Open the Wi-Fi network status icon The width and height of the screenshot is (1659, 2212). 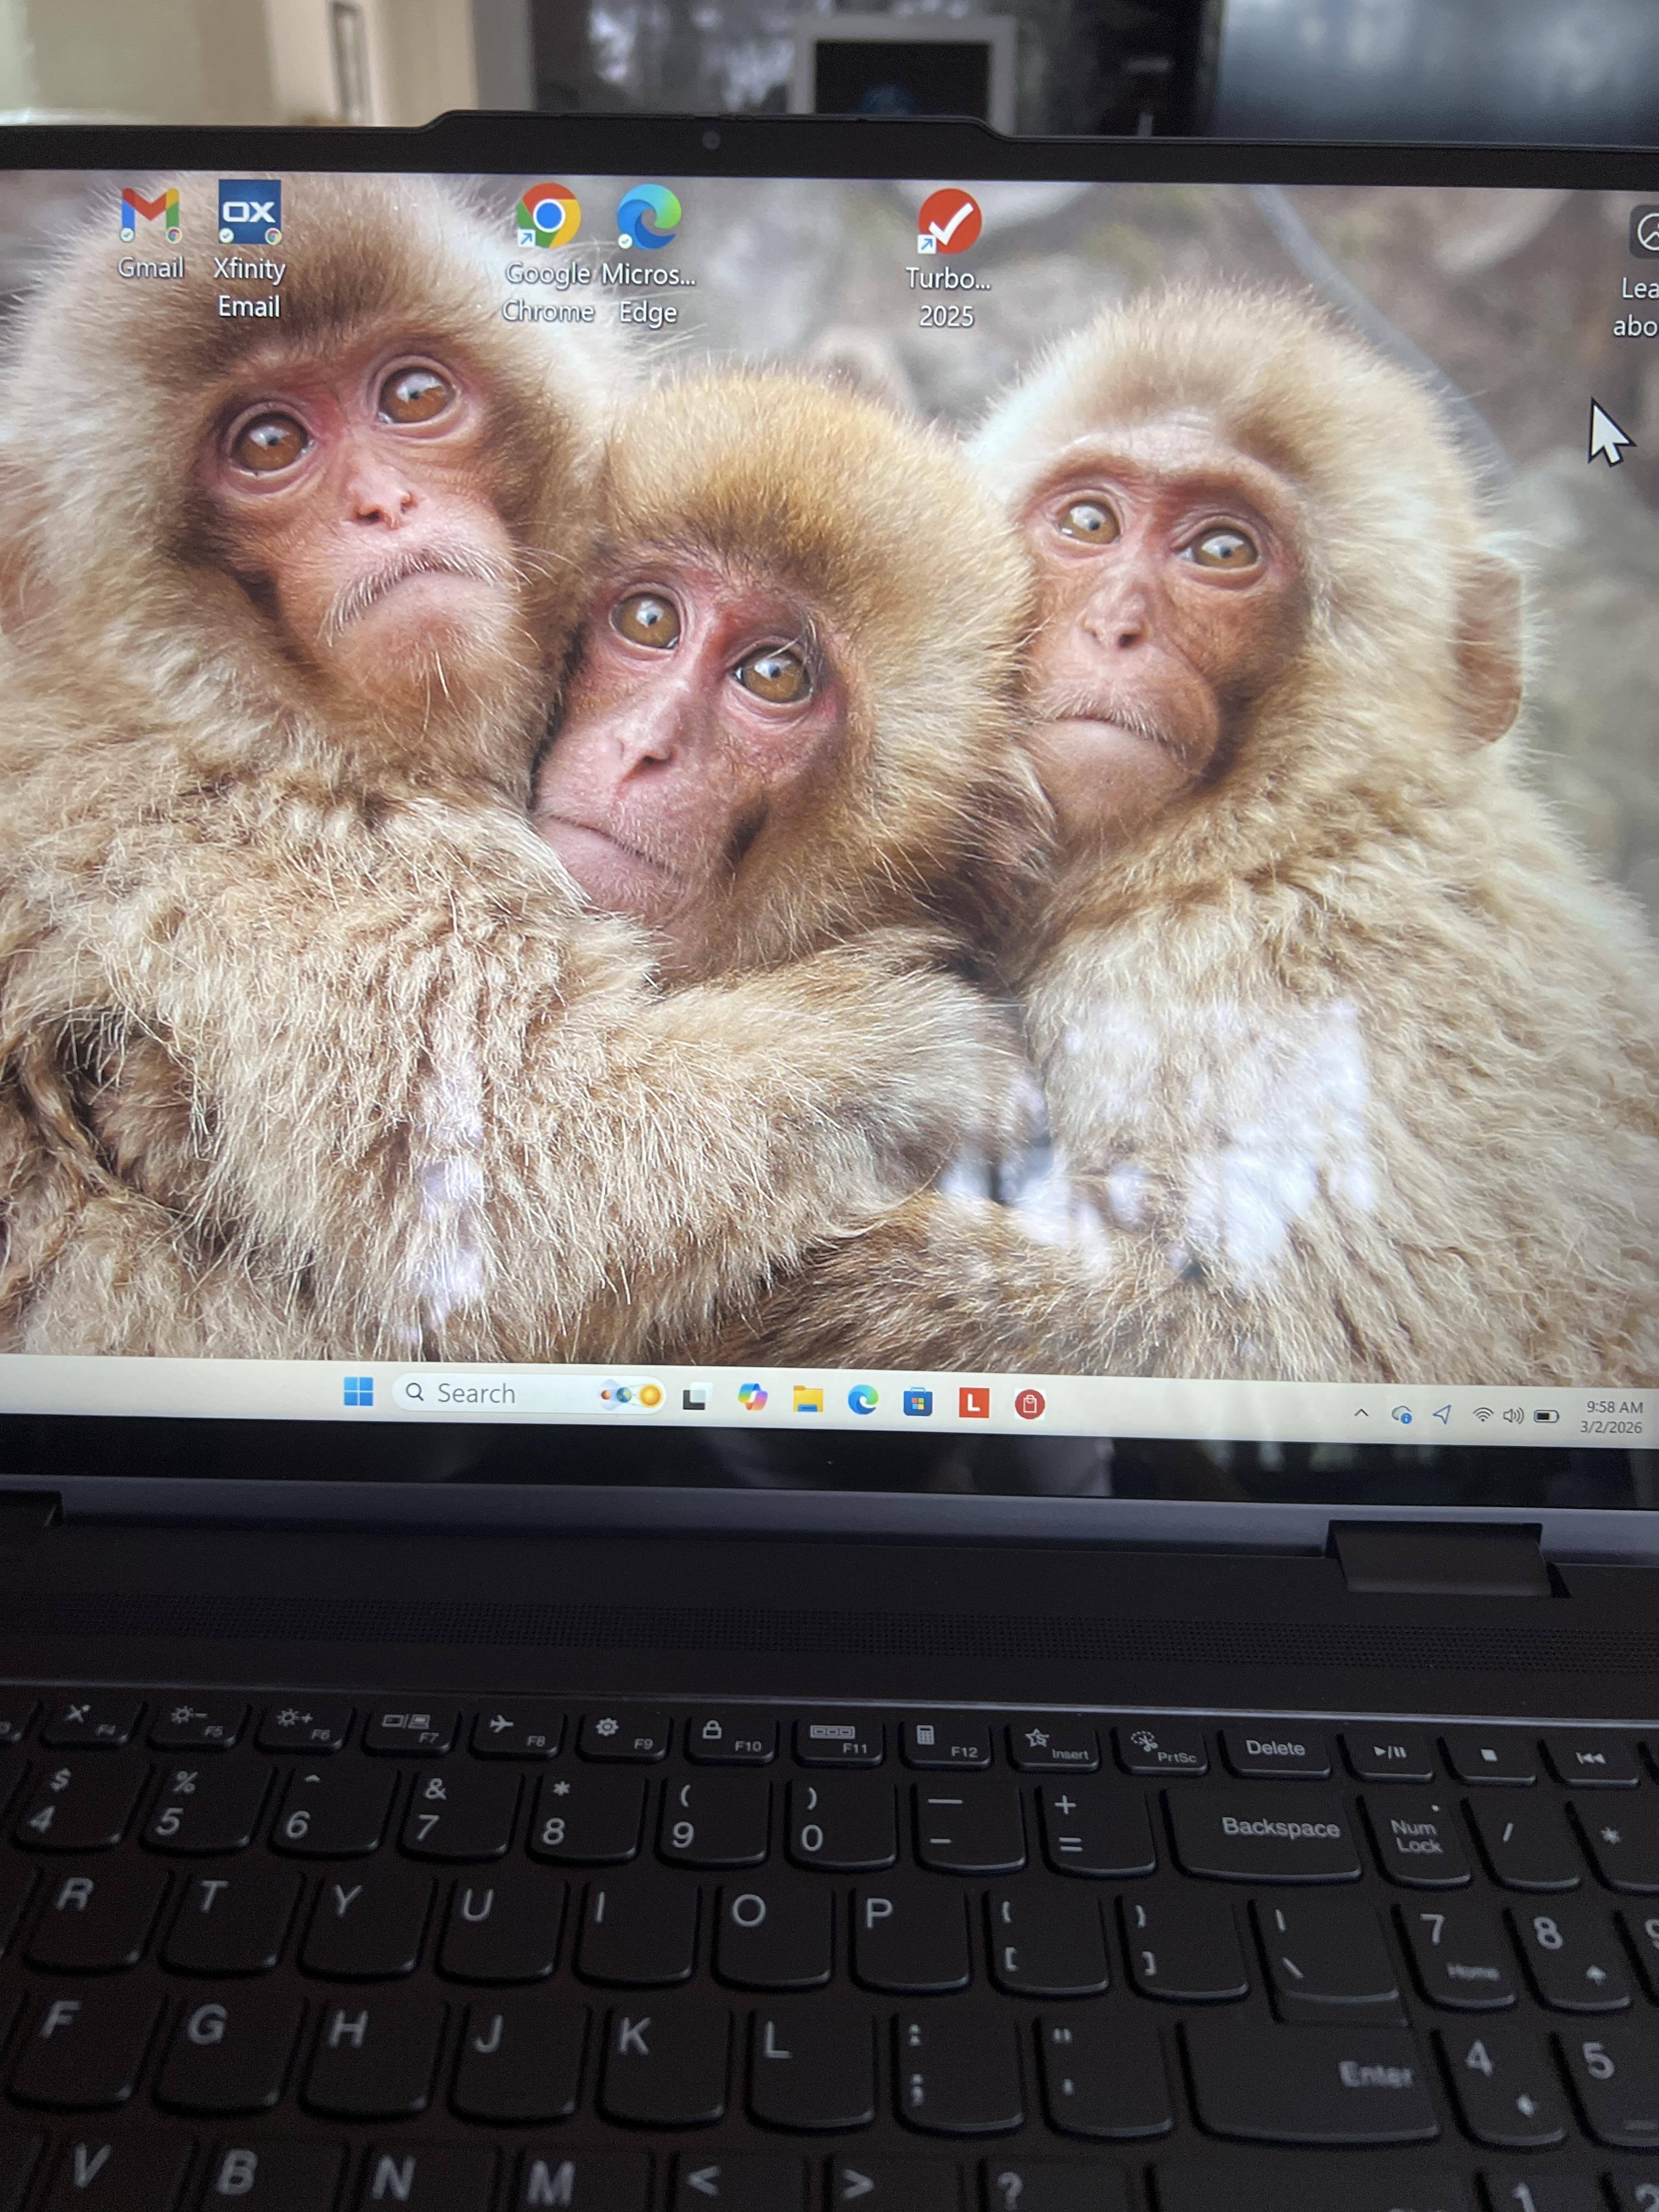[x=1483, y=1415]
